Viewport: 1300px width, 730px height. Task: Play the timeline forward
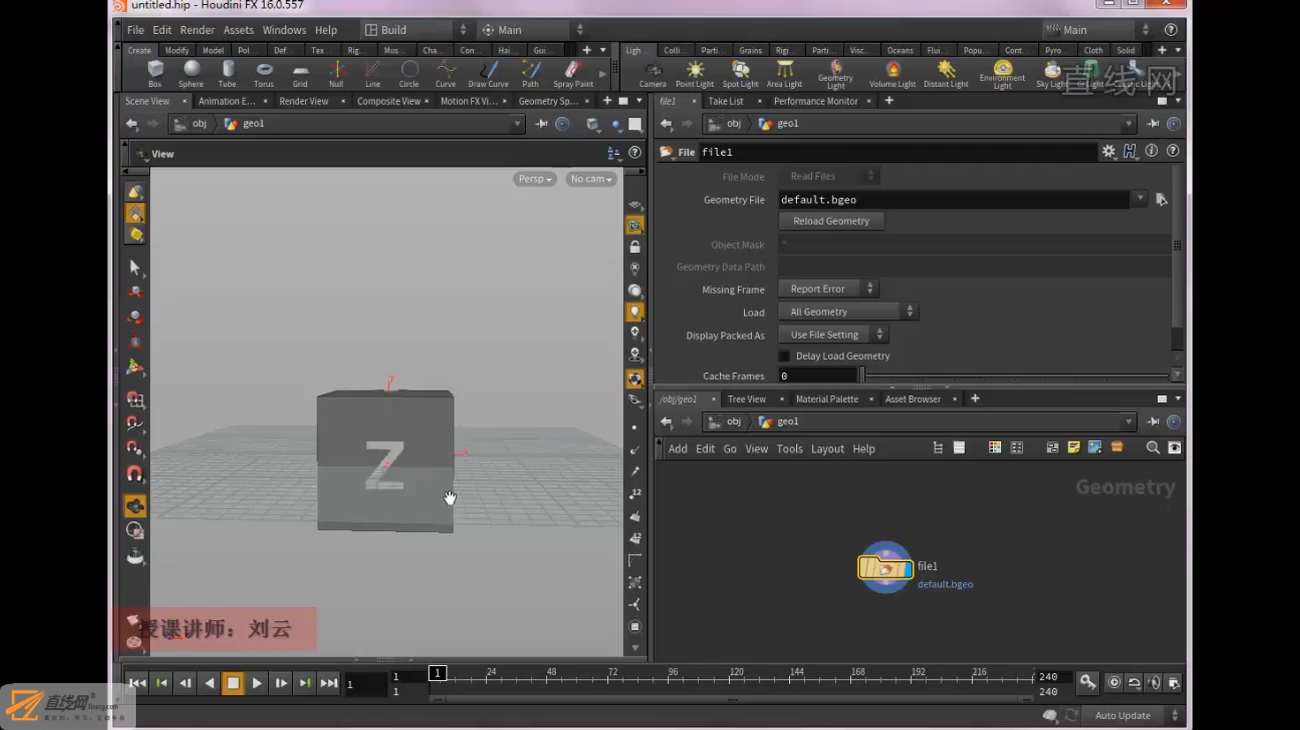pyautogui.click(x=257, y=683)
